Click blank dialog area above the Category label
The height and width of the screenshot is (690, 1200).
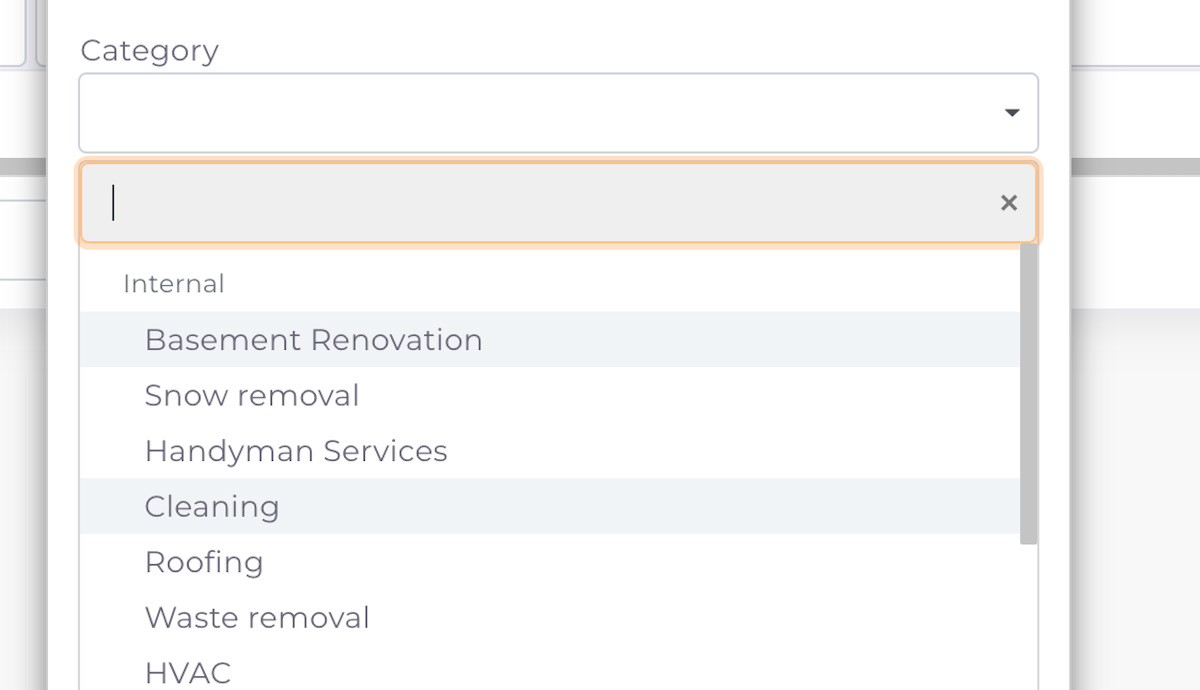[x=558, y=14]
